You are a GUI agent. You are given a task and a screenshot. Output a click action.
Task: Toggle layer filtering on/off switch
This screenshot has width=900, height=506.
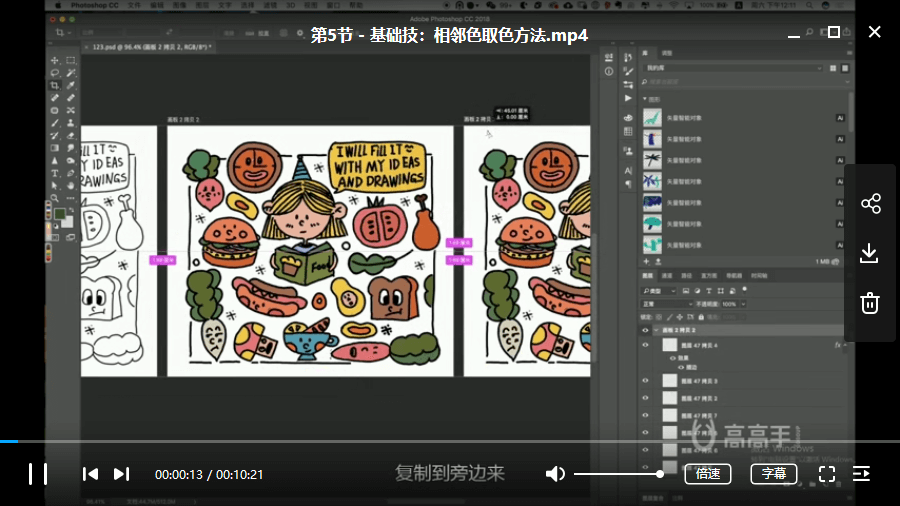pyautogui.click(x=744, y=290)
